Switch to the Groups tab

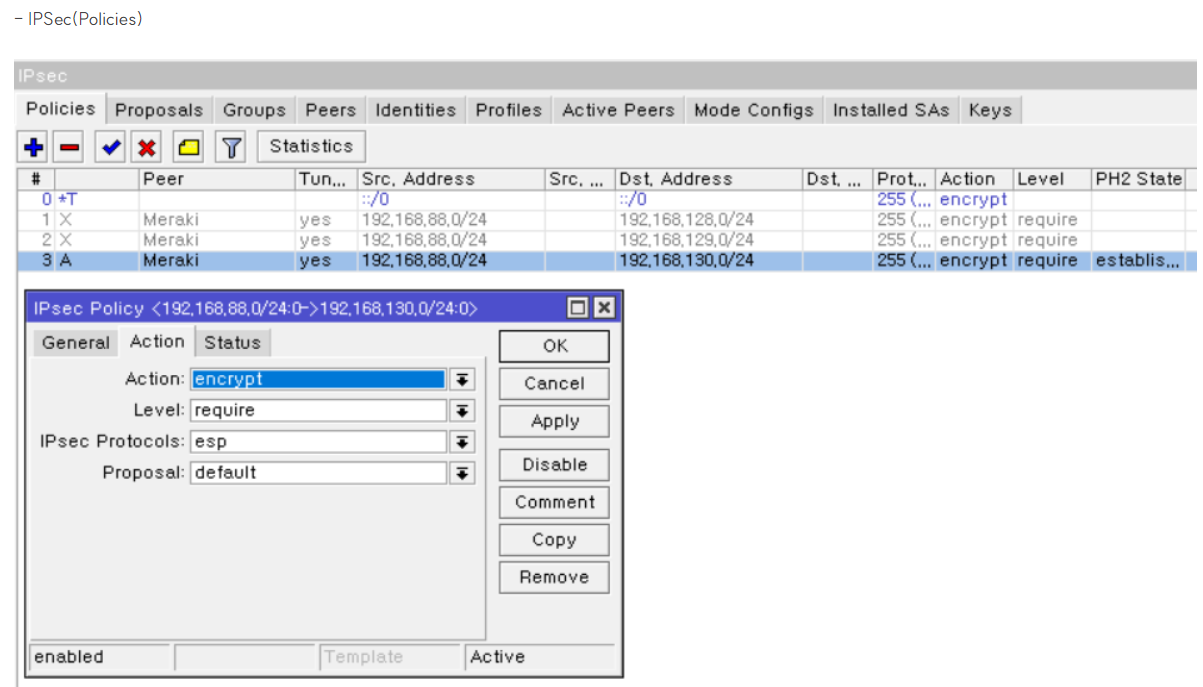pyautogui.click(x=254, y=110)
